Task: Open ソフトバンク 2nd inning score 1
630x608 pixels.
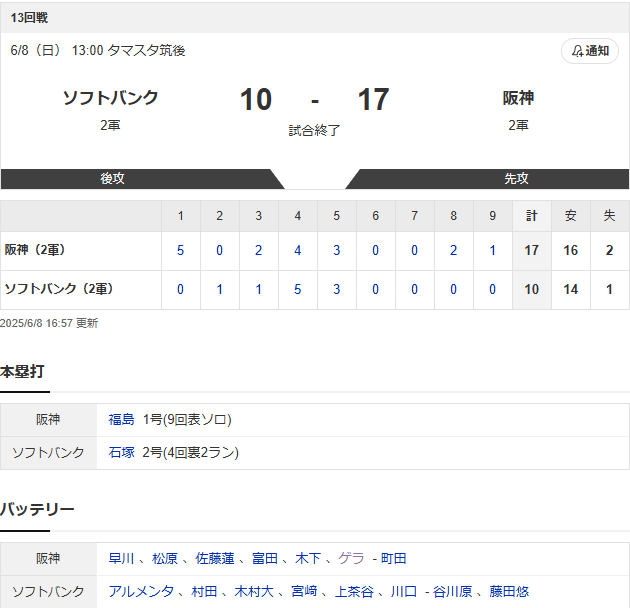Action: point(219,289)
